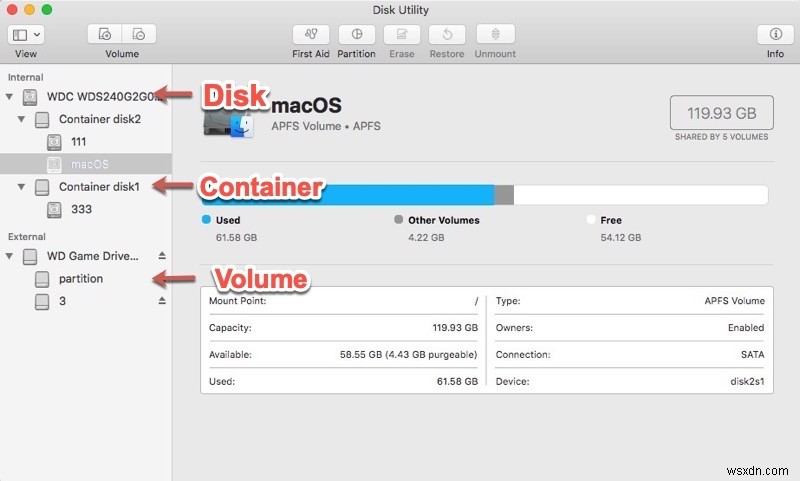Screen dimensions: 800x481
Task: Click the Mount Point row
Action: pyautogui.click(x=343, y=301)
